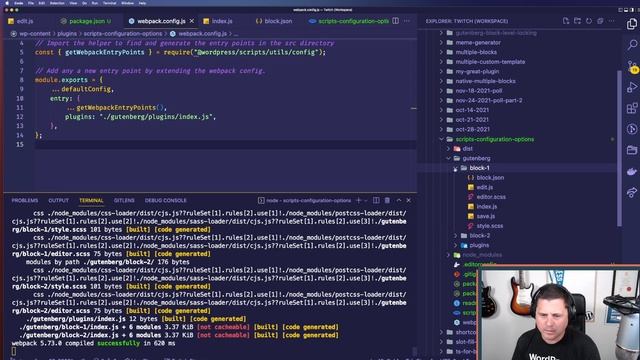Open the Docker whale icon view
This screenshot has height=360, width=640.
click(632, 171)
